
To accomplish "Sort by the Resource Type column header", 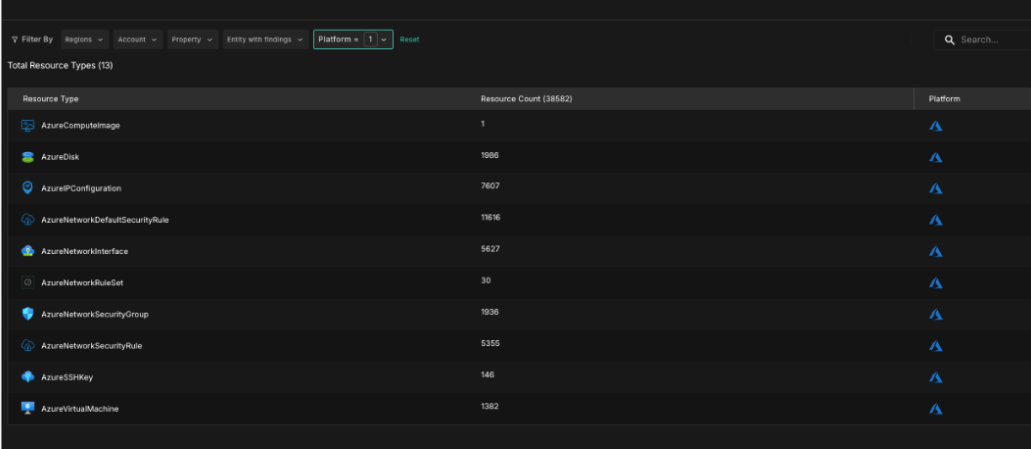I will tap(51, 99).
